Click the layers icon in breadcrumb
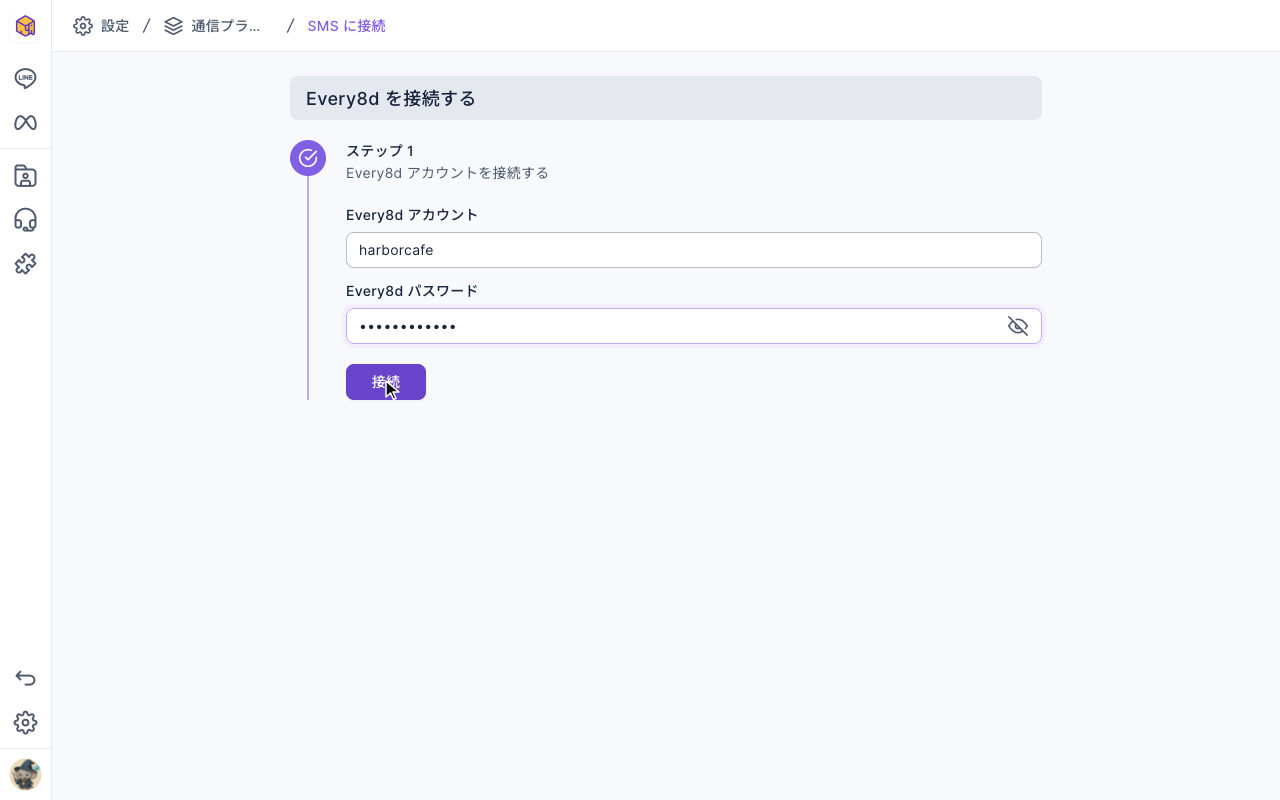Screen dimensions: 1280x800 pyautogui.click(x=174, y=26)
